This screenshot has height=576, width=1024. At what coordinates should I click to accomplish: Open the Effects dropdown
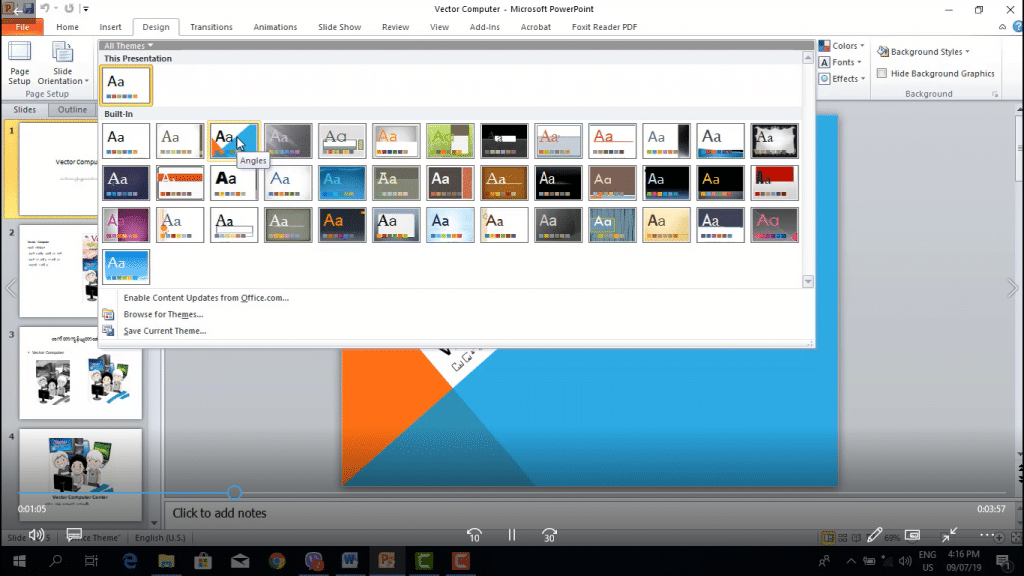tap(842, 78)
